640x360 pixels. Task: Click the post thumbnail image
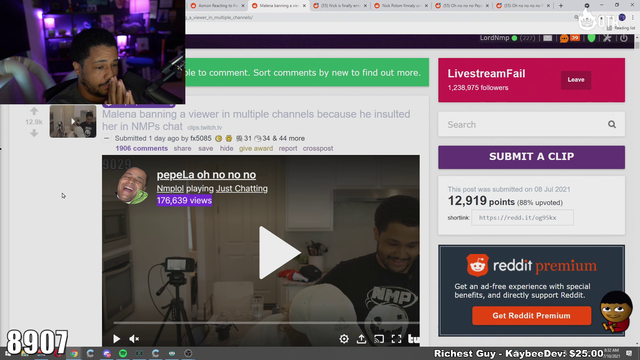(x=73, y=121)
